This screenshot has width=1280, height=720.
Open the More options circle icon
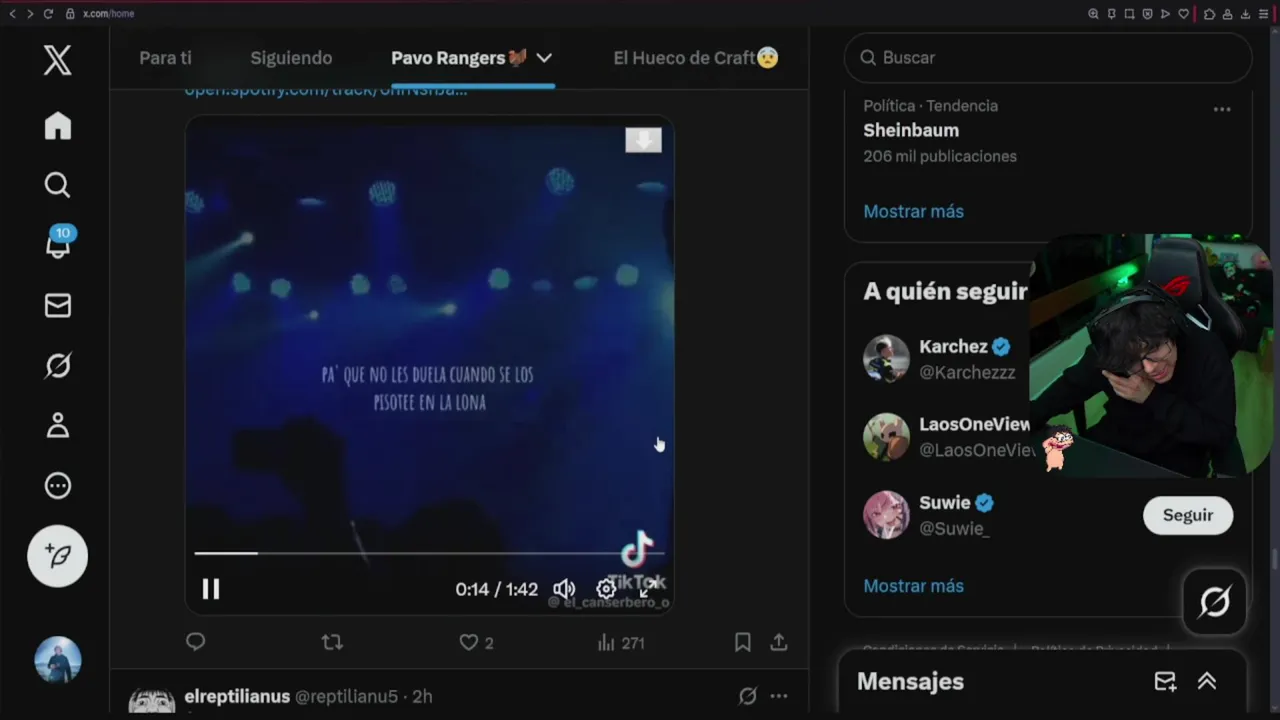57,486
